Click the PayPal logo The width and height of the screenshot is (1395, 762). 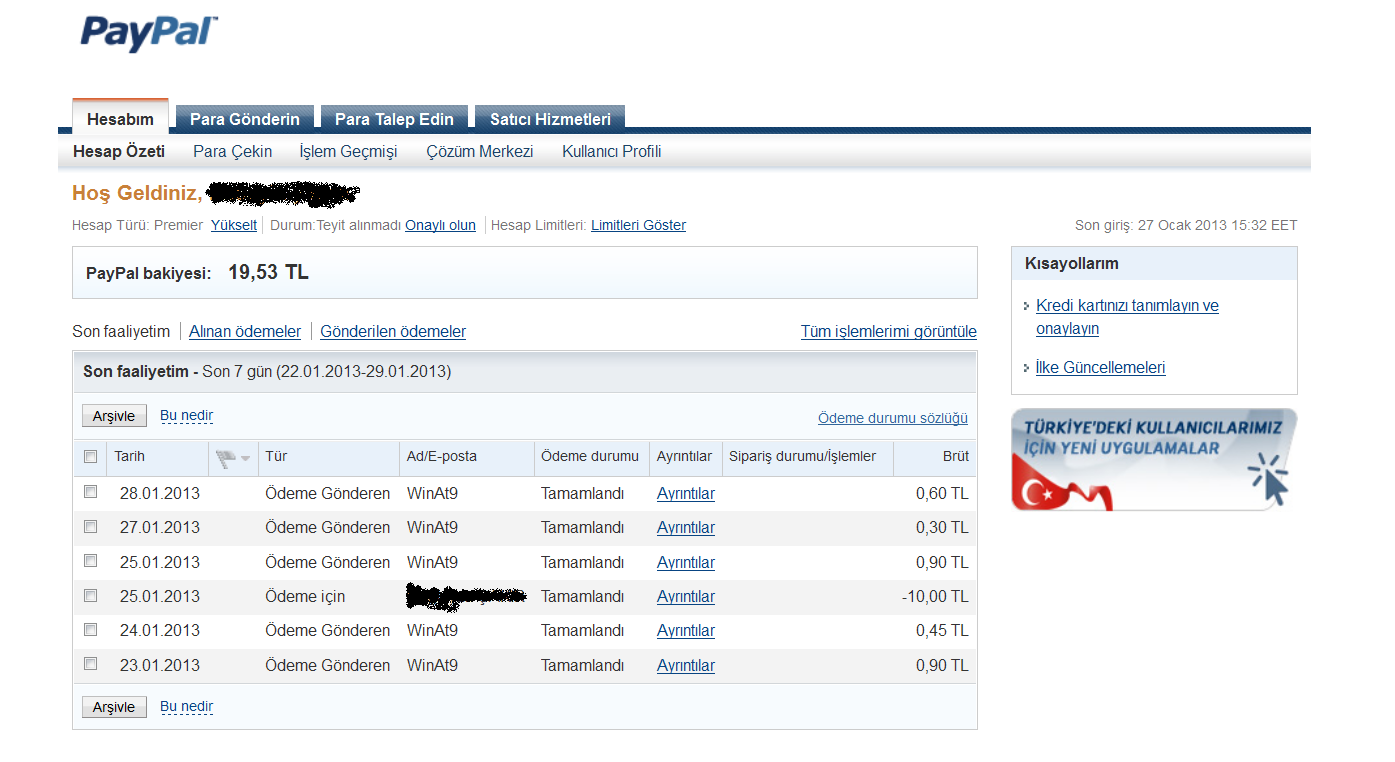[149, 33]
